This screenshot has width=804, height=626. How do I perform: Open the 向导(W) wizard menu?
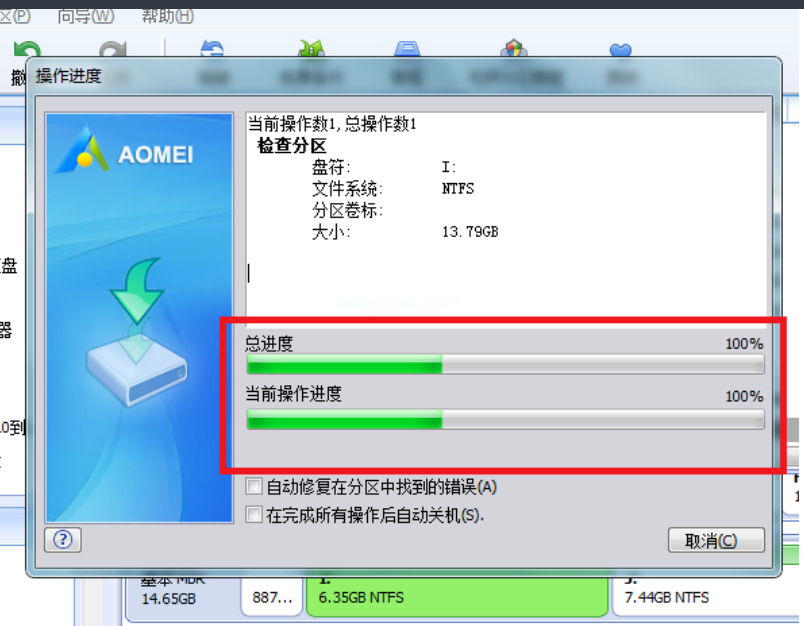click(86, 16)
